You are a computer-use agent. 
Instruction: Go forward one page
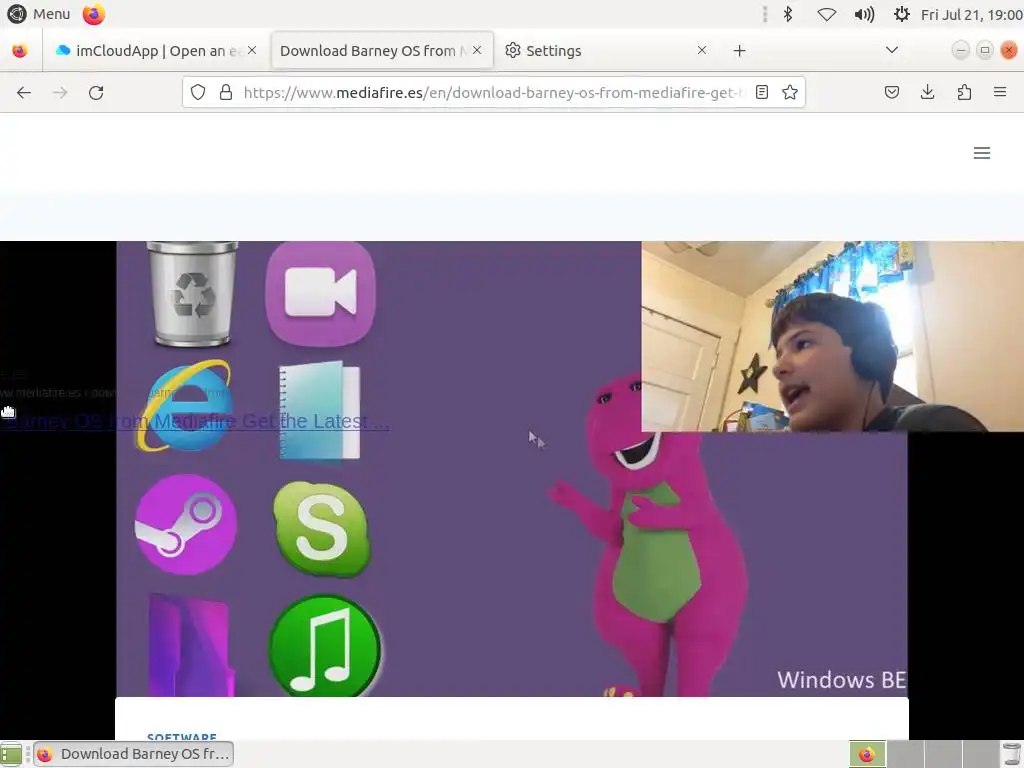pyautogui.click(x=60, y=93)
